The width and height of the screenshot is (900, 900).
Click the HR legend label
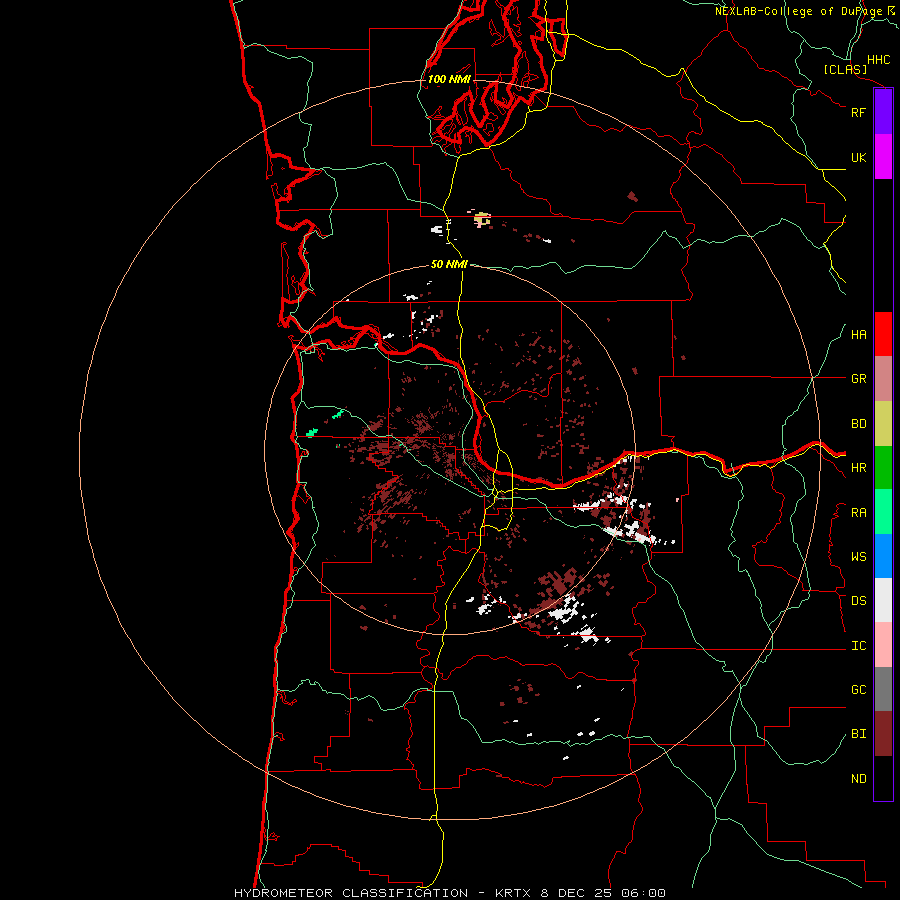click(x=858, y=468)
